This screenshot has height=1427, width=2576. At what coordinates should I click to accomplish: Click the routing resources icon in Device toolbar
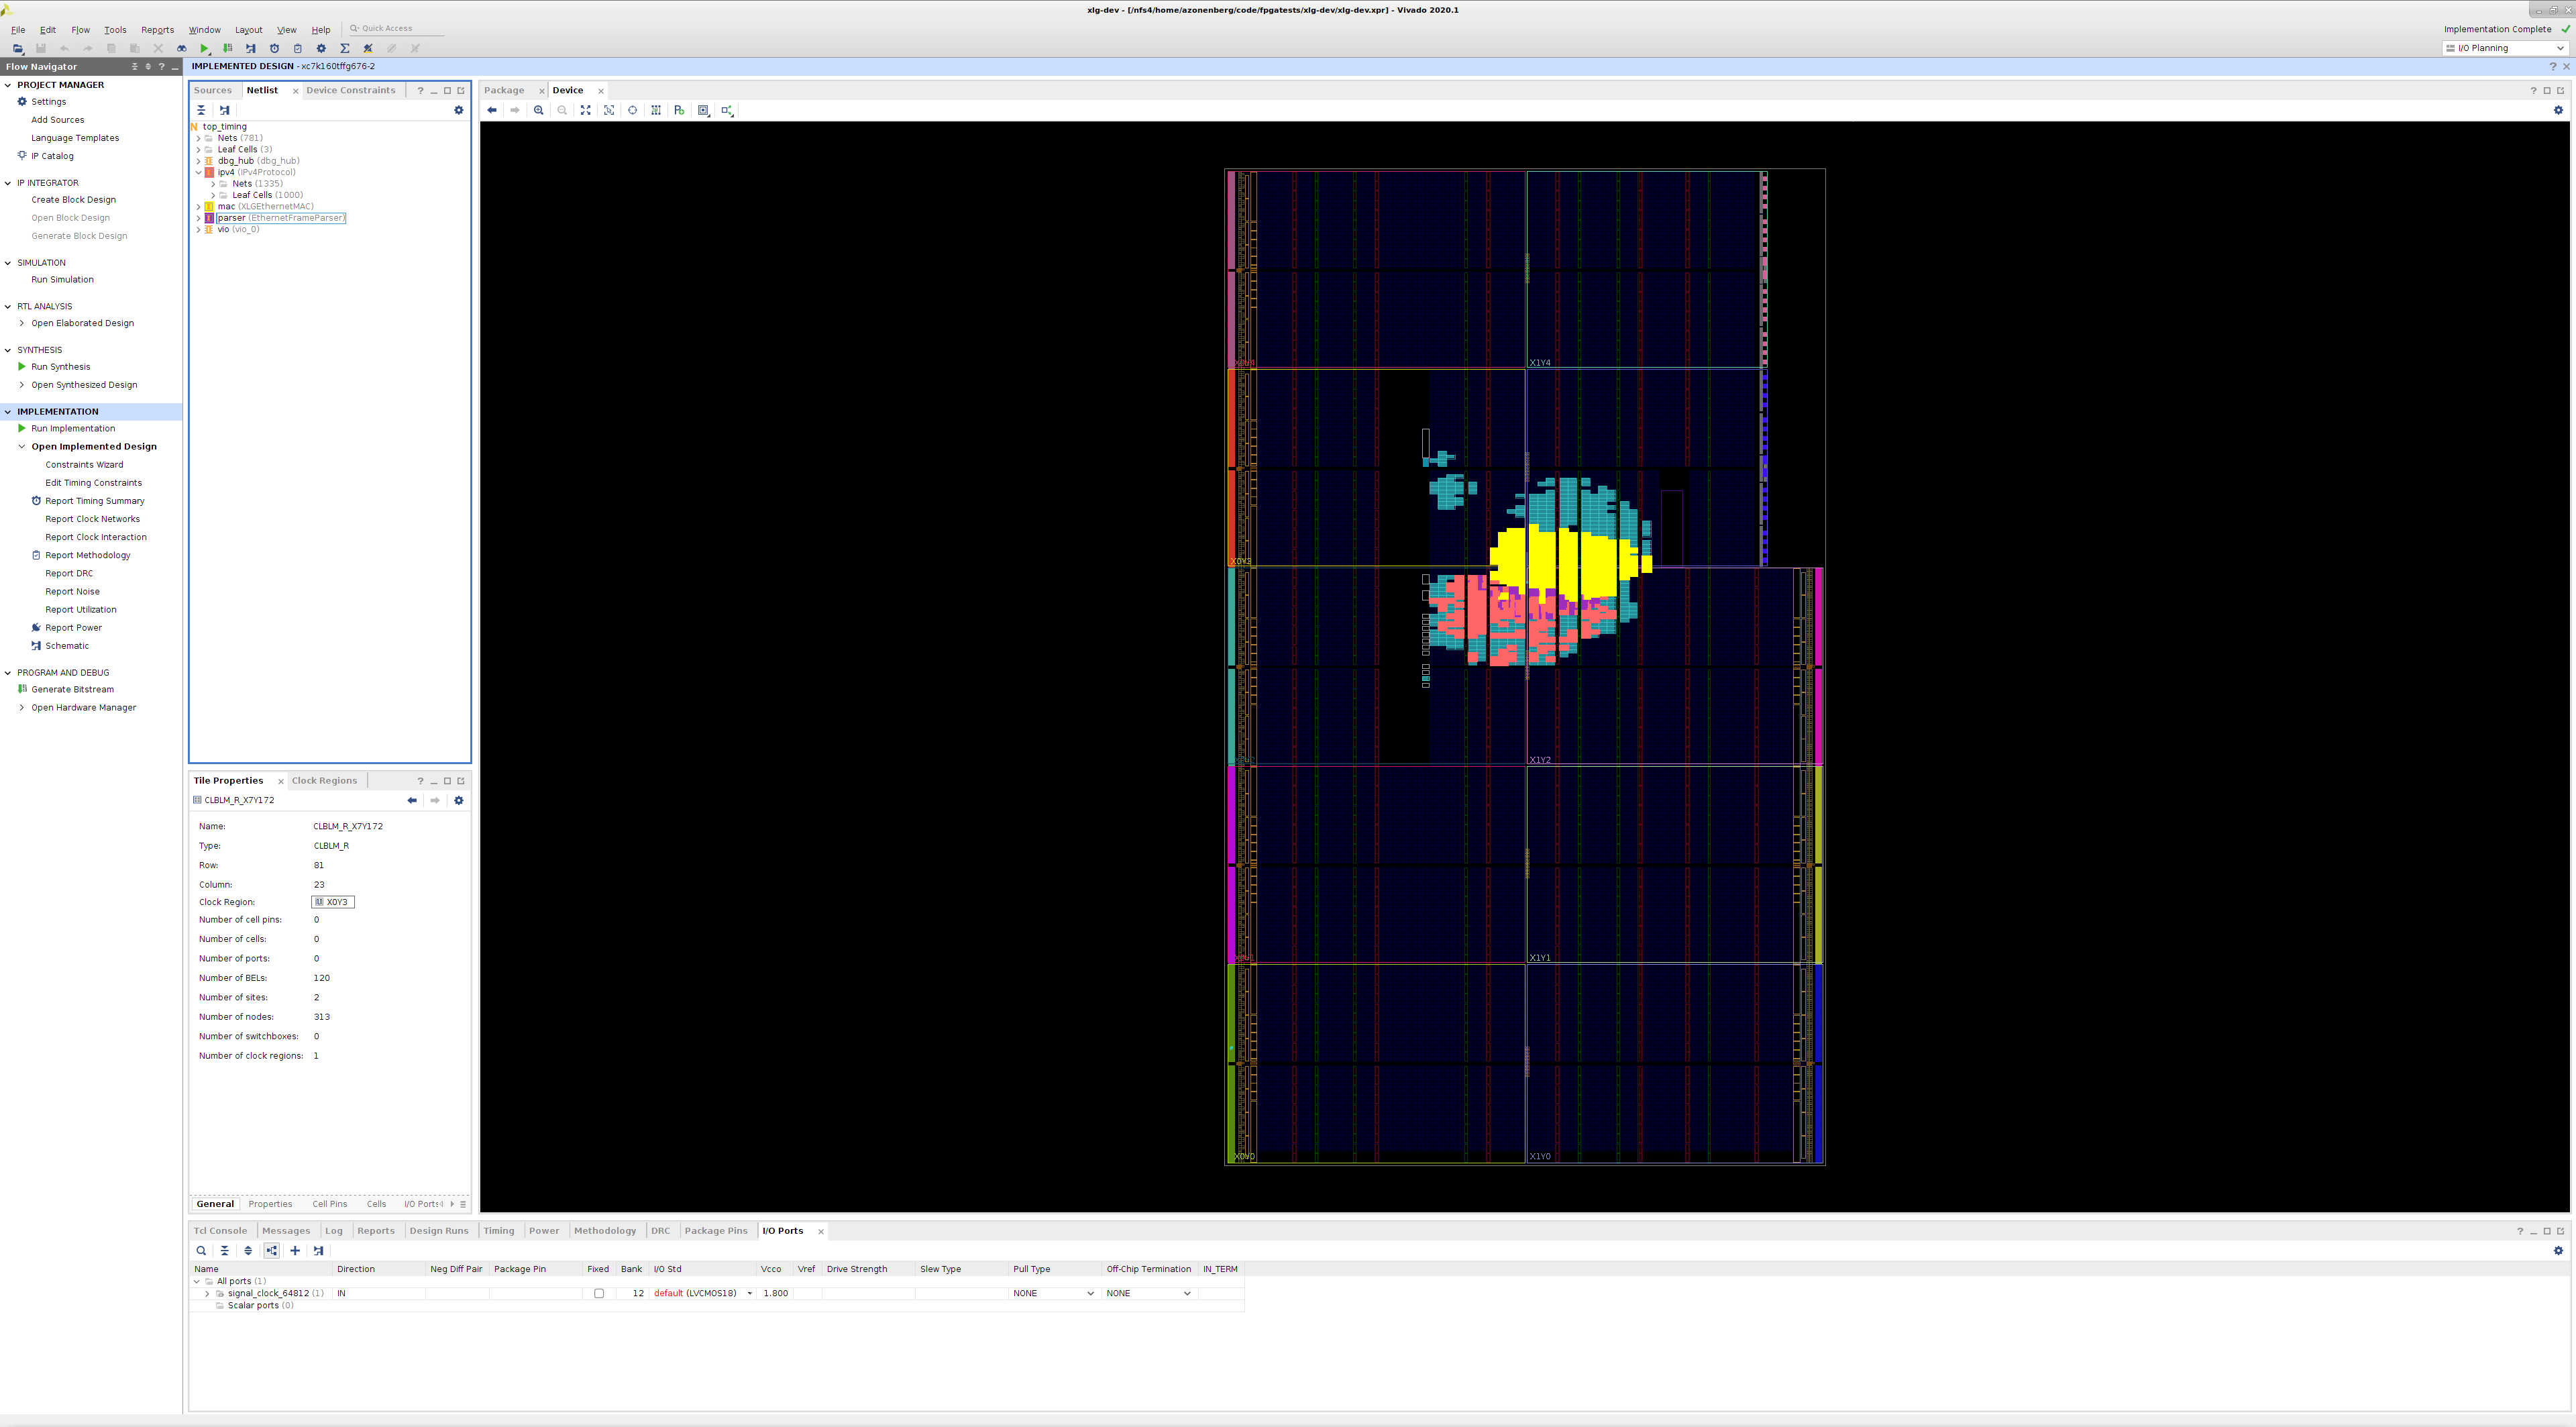click(x=656, y=110)
